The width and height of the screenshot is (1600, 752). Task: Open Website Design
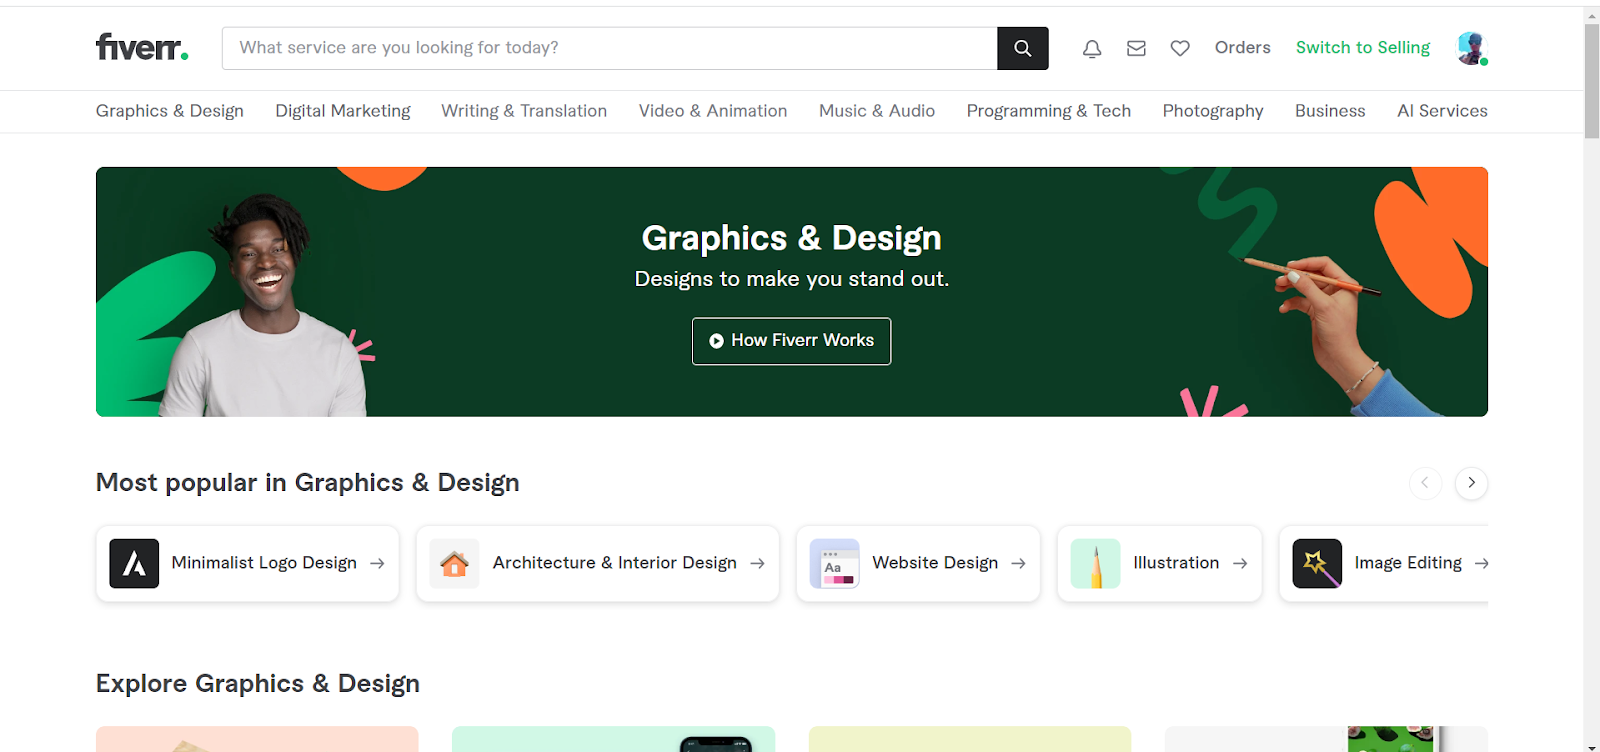tap(918, 563)
